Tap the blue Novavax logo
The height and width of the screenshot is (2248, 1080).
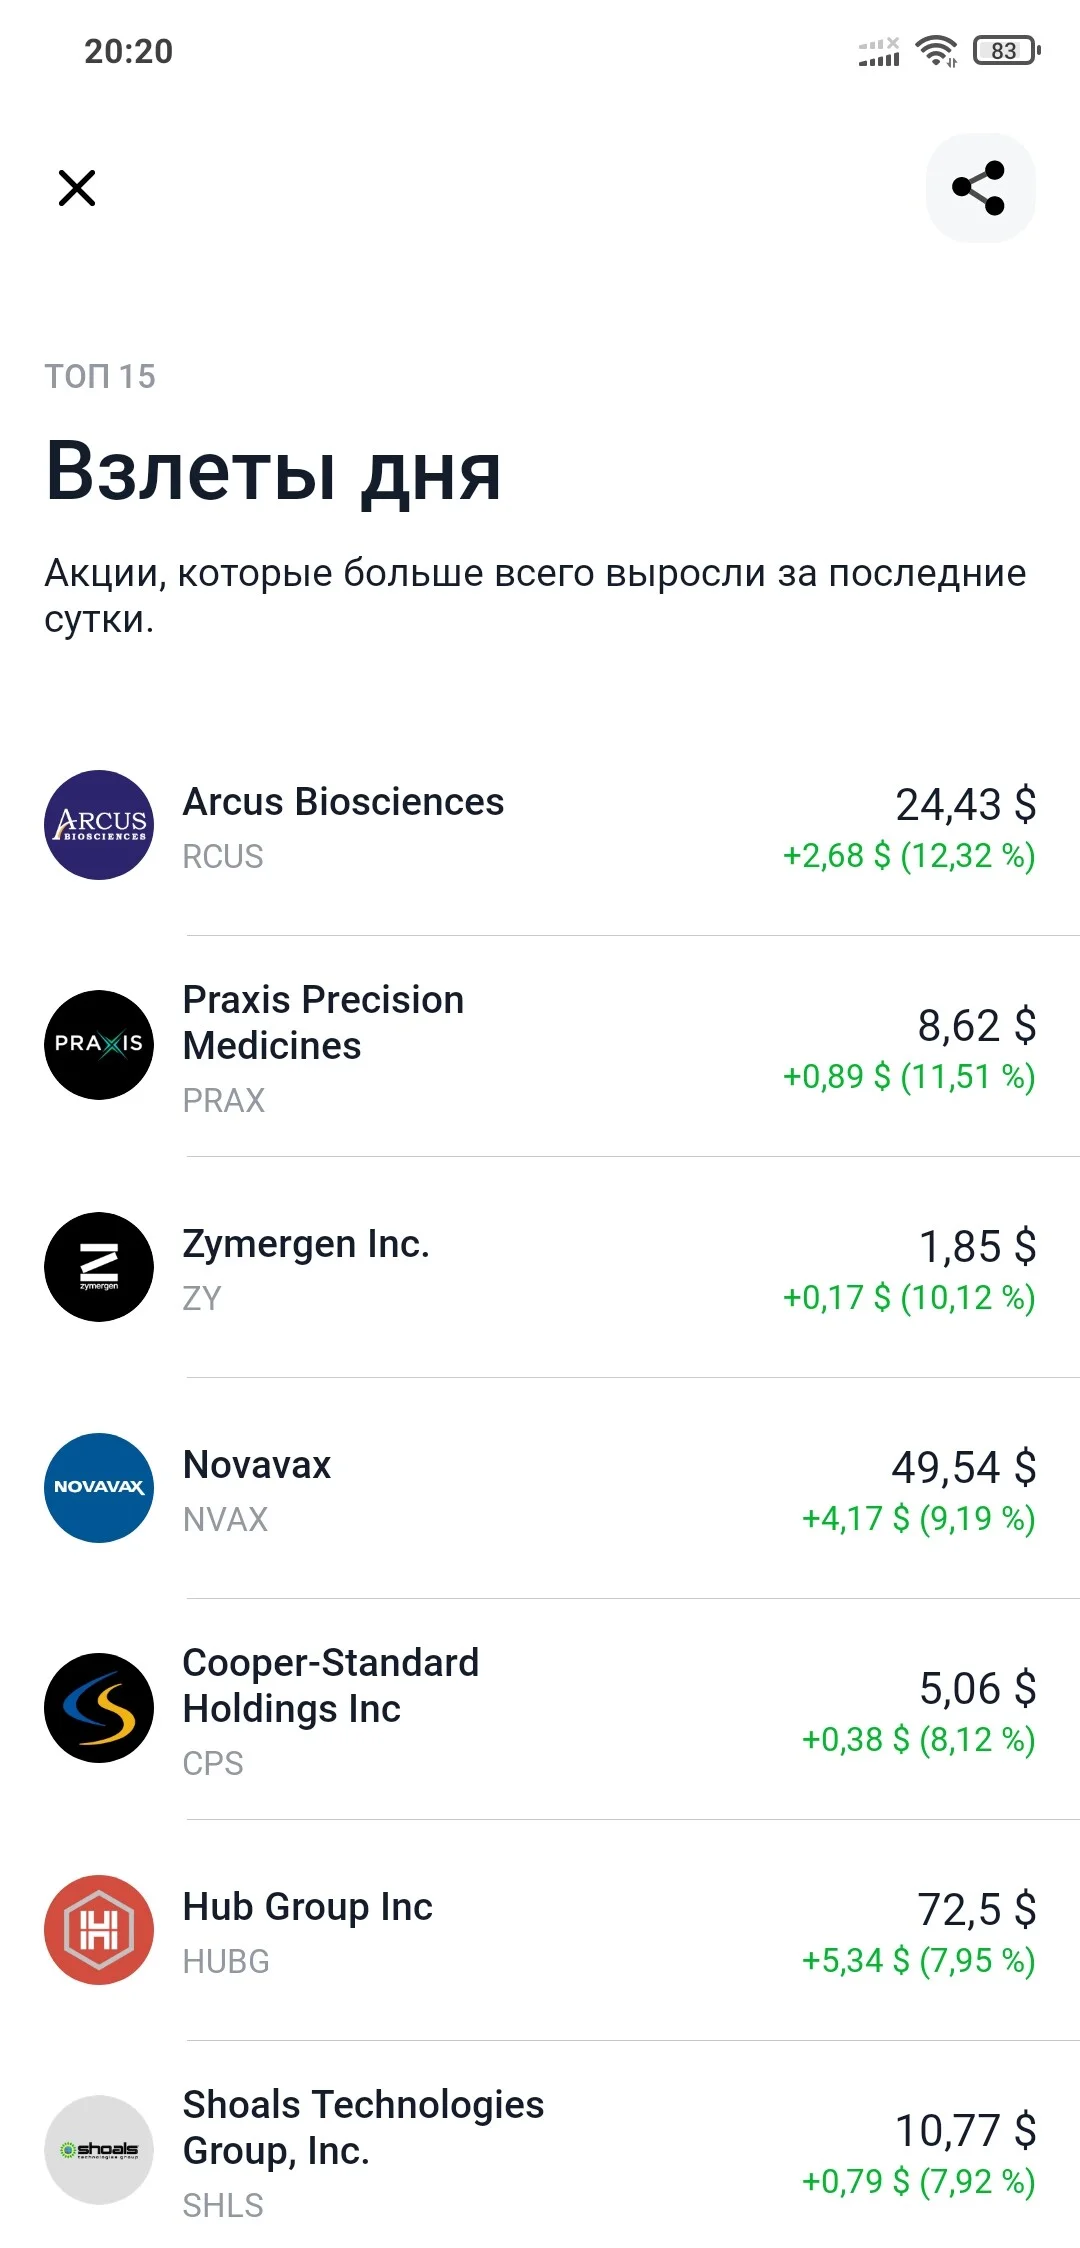tap(99, 1488)
